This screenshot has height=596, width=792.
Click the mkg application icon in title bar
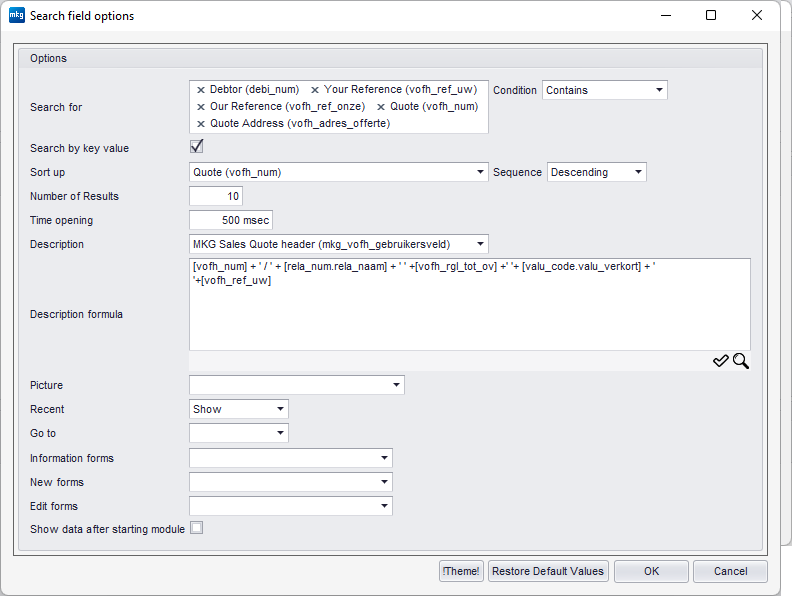pos(17,15)
